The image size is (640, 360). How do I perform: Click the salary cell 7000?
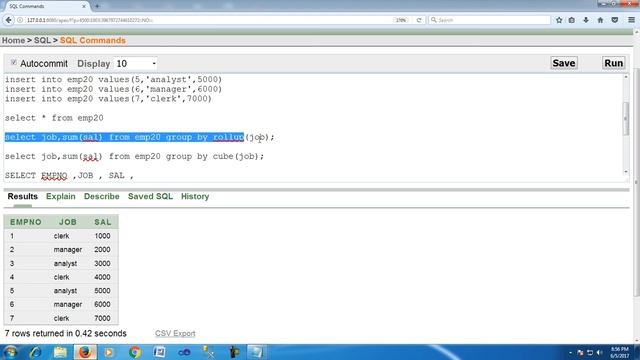[102, 318]
